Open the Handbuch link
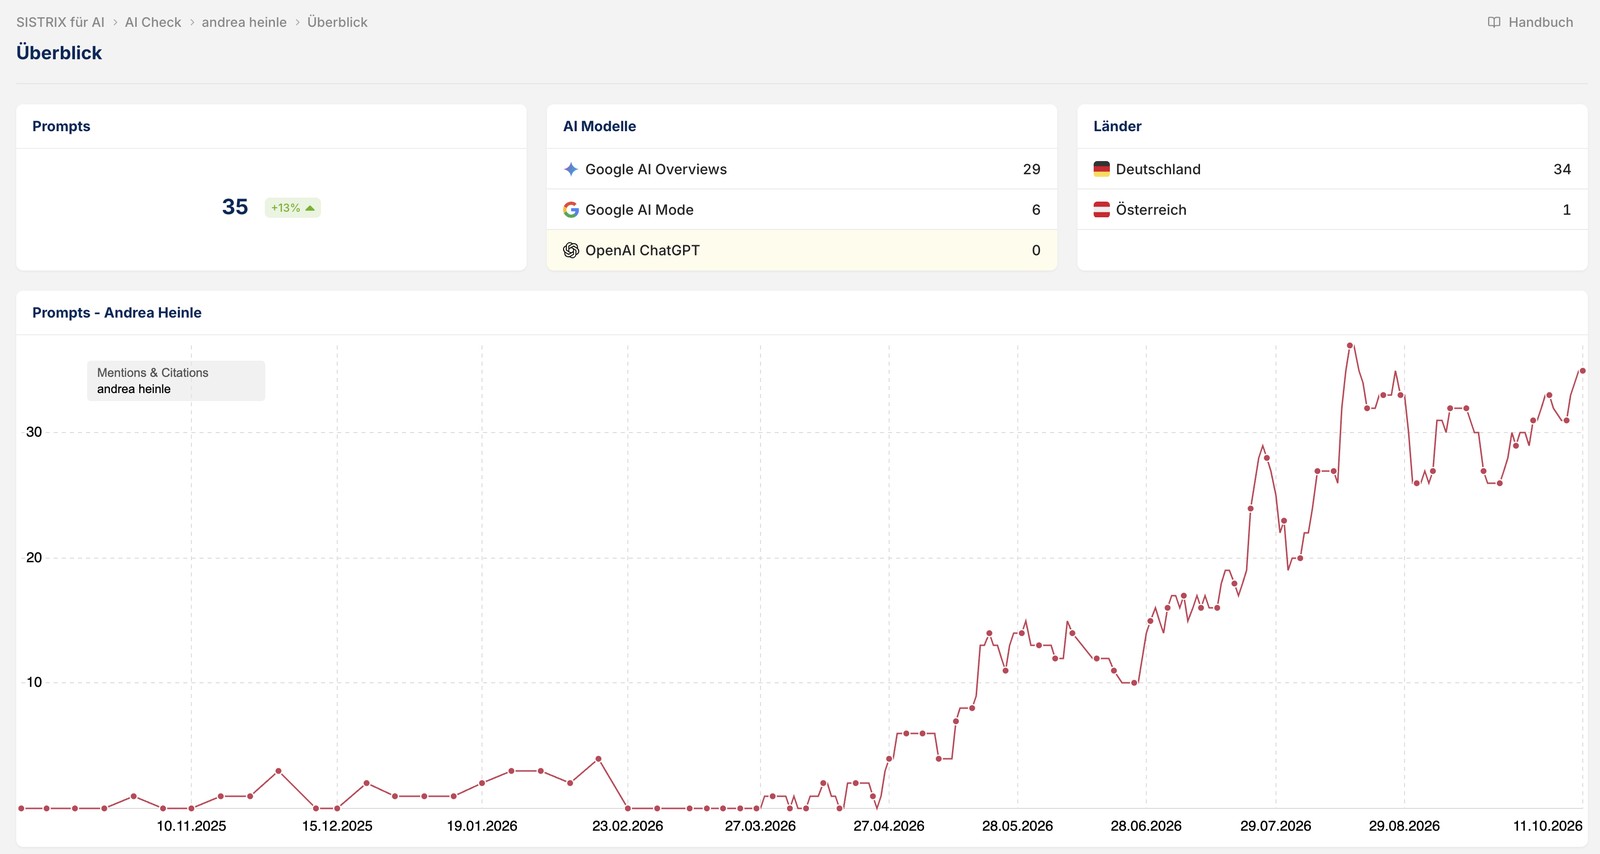This screenshot has height=854, width=1600. [x=1530, y=22]
